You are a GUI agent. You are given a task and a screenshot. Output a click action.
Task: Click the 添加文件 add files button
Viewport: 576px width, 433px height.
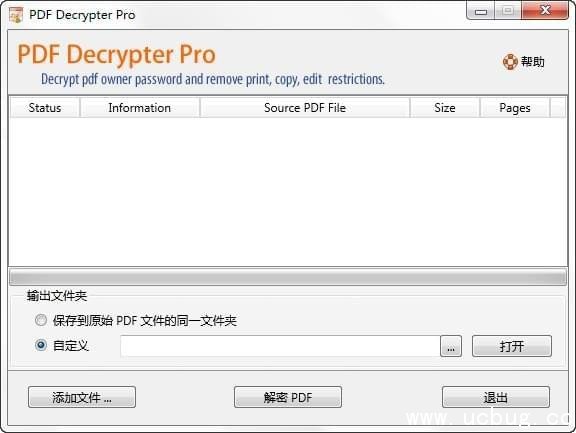point(82,397)
